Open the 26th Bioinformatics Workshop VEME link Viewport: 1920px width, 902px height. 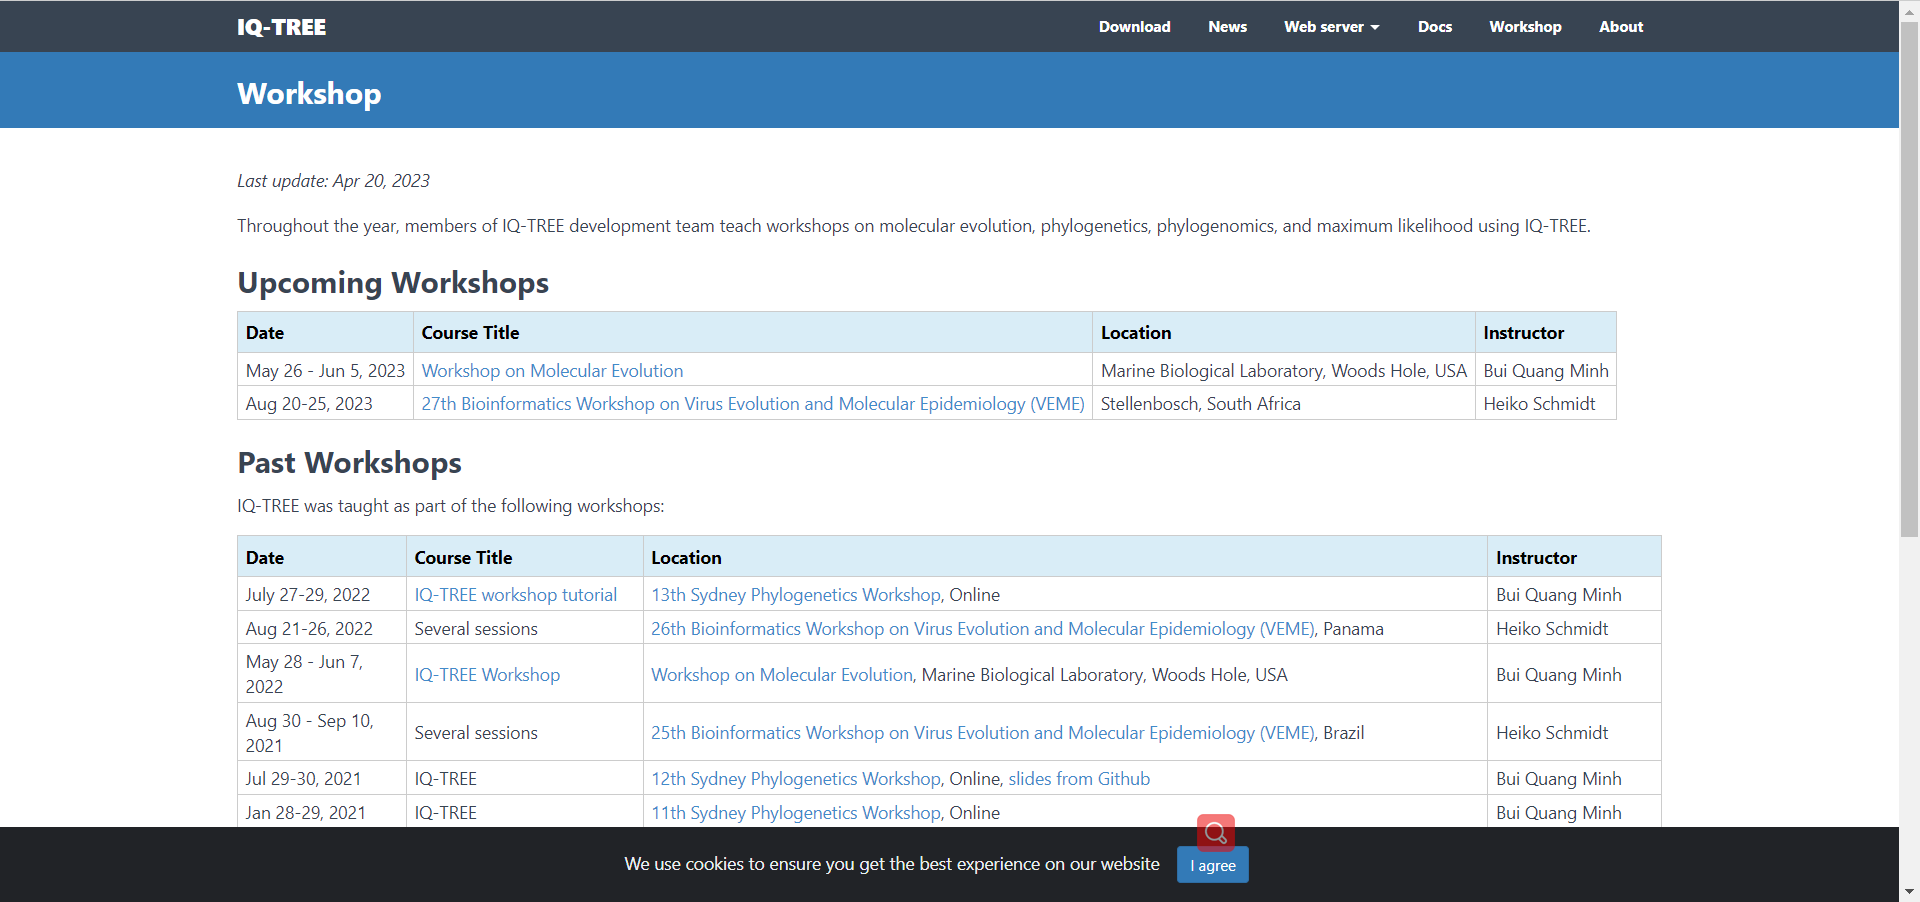pos(983,629)
